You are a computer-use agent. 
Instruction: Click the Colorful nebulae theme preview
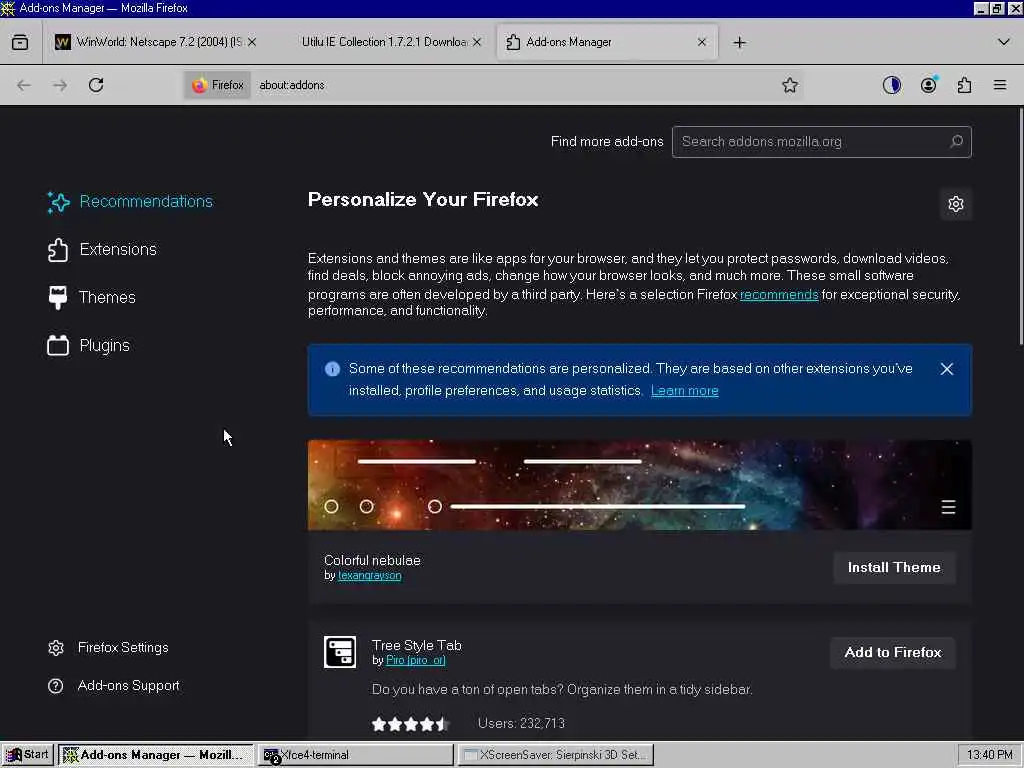click(640, 485)
